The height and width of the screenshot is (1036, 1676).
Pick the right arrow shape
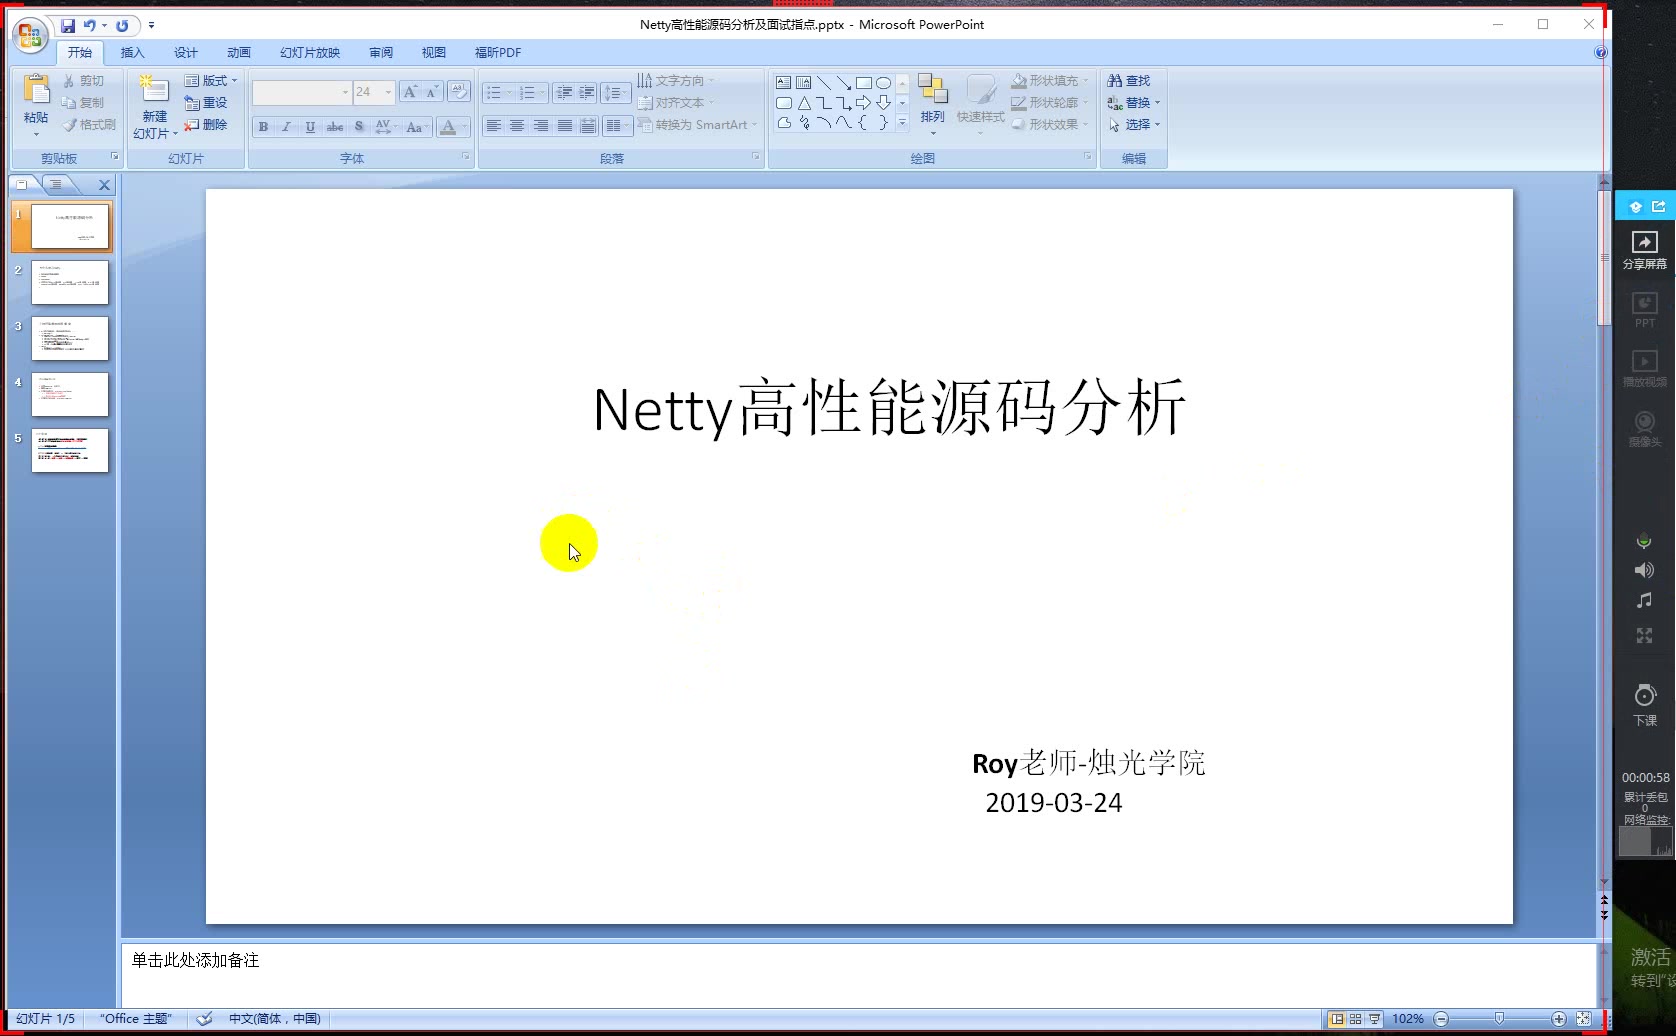[864, 103]
